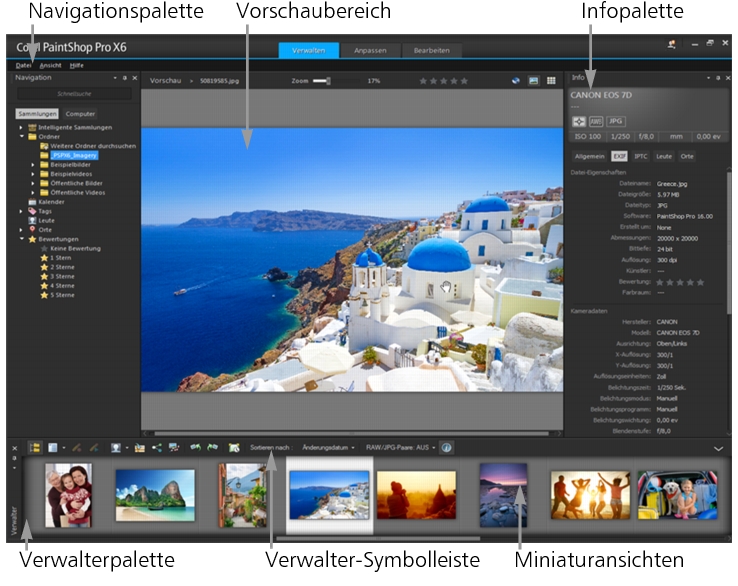
Task: Click the AWB white balance icon
Action: pyautogui.click(x=596, y=120)
